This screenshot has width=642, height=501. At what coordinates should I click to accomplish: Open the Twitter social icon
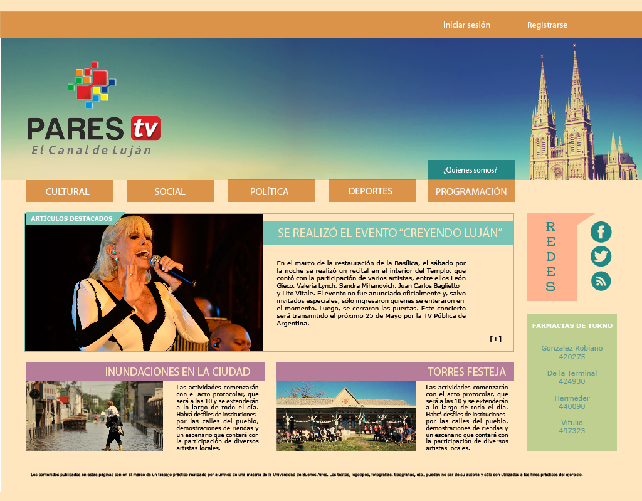600,256
